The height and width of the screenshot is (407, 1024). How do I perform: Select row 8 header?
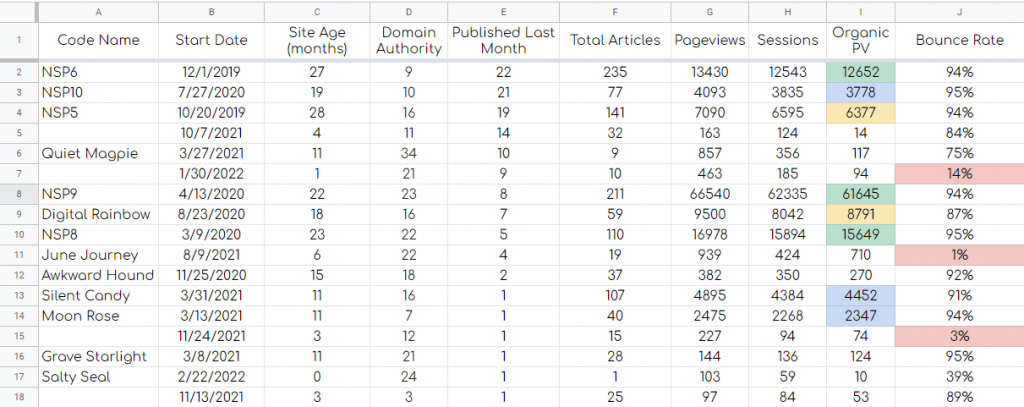tap(19, 194)
